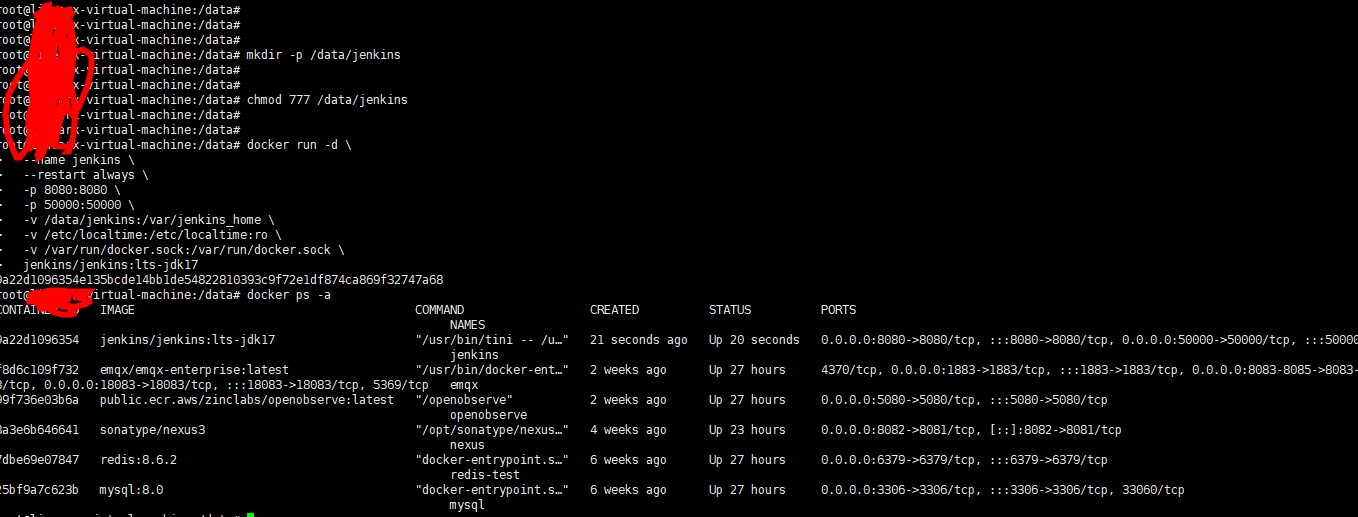
Task: Click the '/data/jenkins:/var/jenkins_home' volume line
Action: click(x=149, y=220)
